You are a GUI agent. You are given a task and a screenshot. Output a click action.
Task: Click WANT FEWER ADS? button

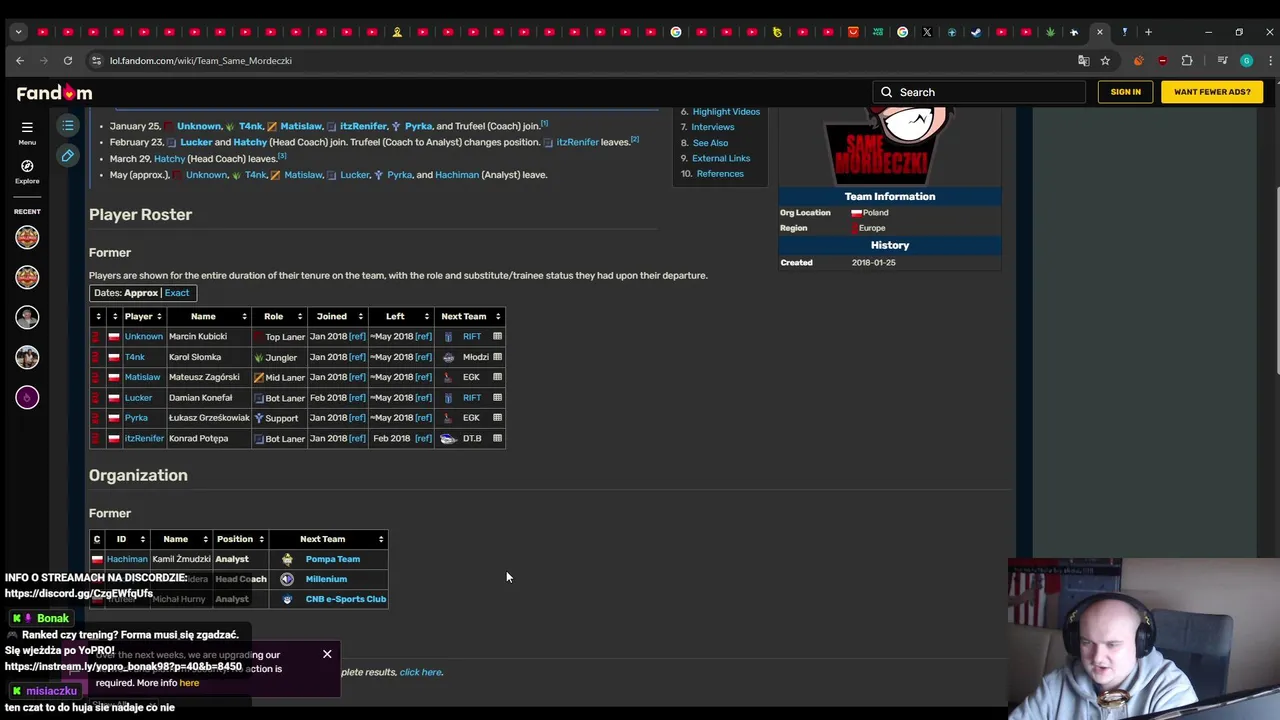coord(1212,92)
